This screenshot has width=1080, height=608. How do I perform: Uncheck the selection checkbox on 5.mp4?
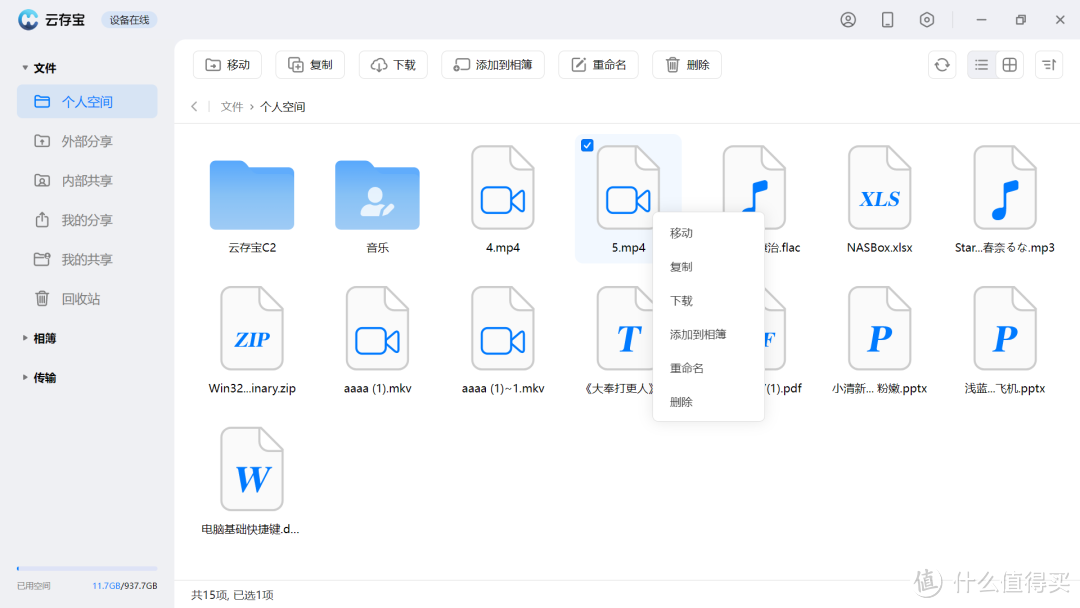(586, 144)
